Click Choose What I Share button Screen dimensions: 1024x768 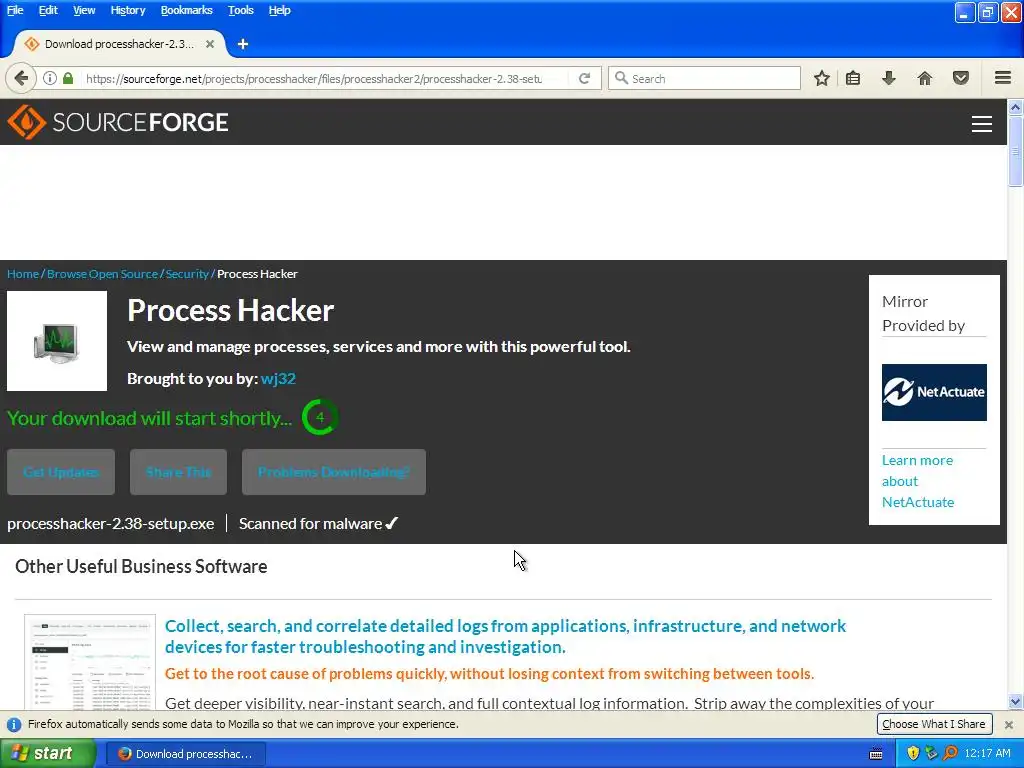click(934, 724)
